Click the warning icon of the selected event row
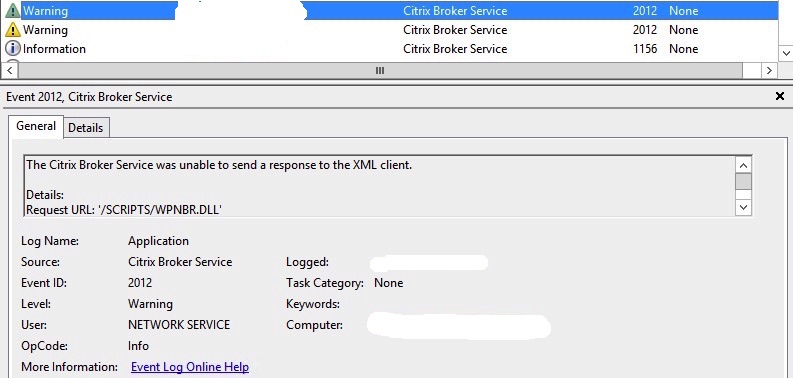The height and width of the screenshot is (378, 793). 13,10
